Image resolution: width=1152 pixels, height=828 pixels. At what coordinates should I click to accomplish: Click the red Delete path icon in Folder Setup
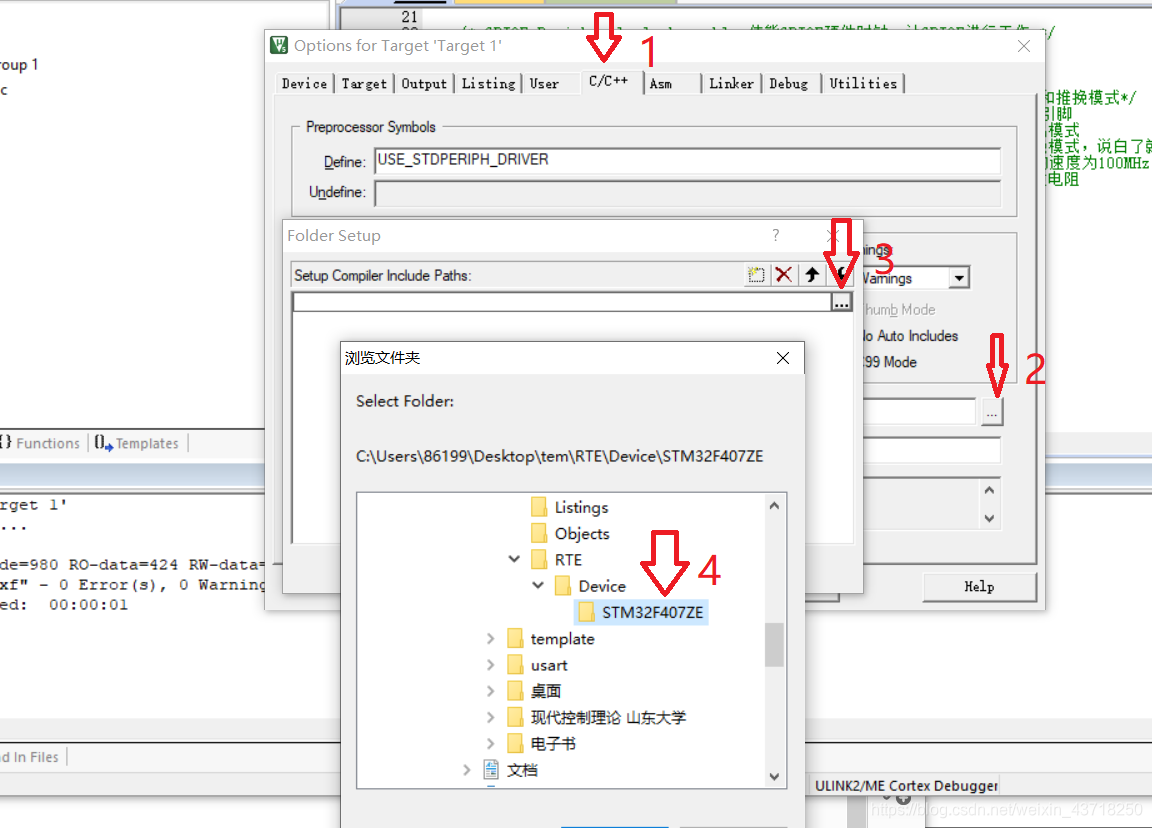[x=784, y=275]
